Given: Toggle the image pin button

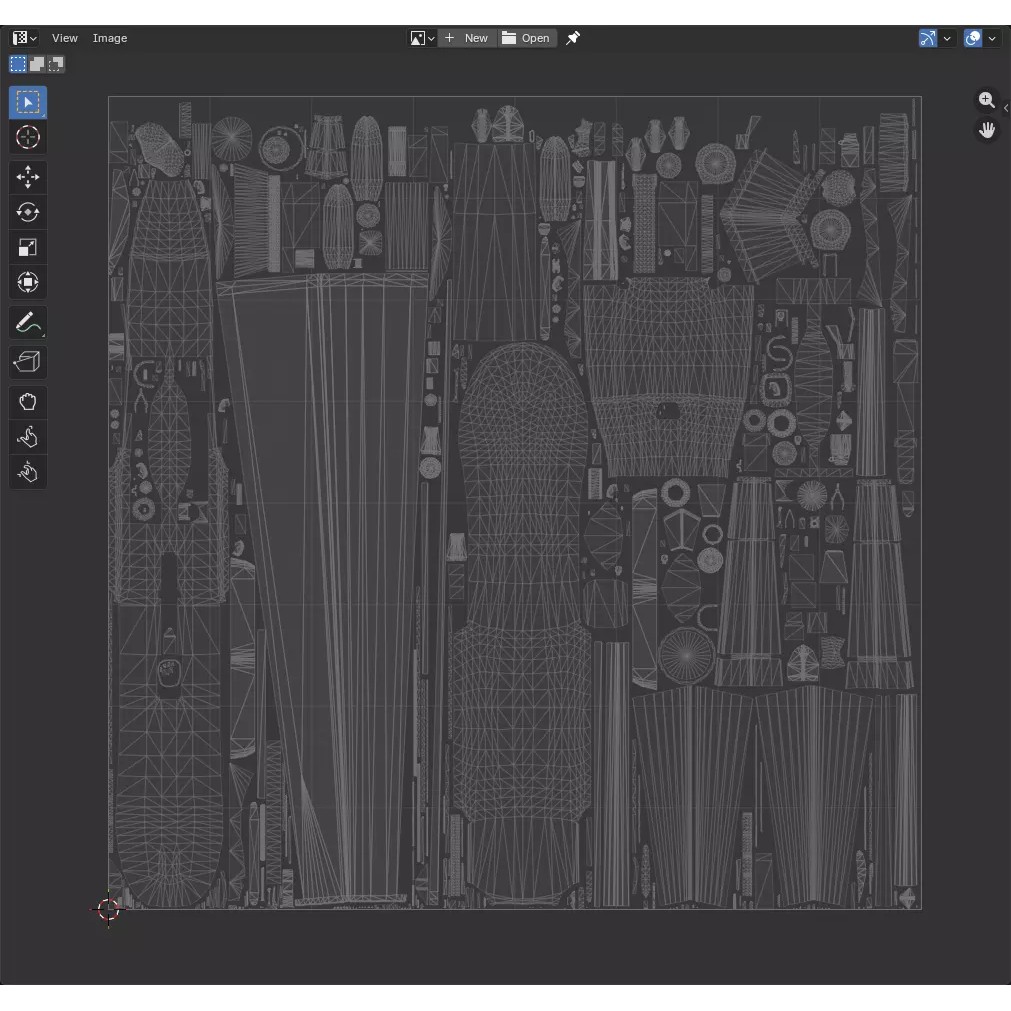Looking at the screenshot, I should 572,38.
